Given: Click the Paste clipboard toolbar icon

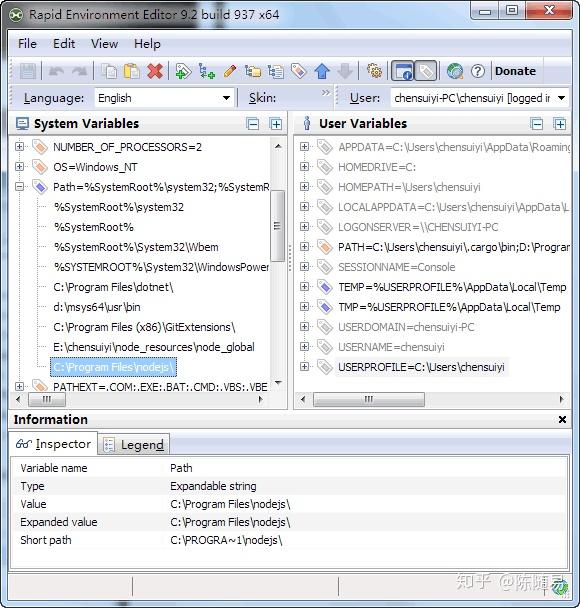Looking at the screenshot, I should pyautogui.click(x=132, y=71).
